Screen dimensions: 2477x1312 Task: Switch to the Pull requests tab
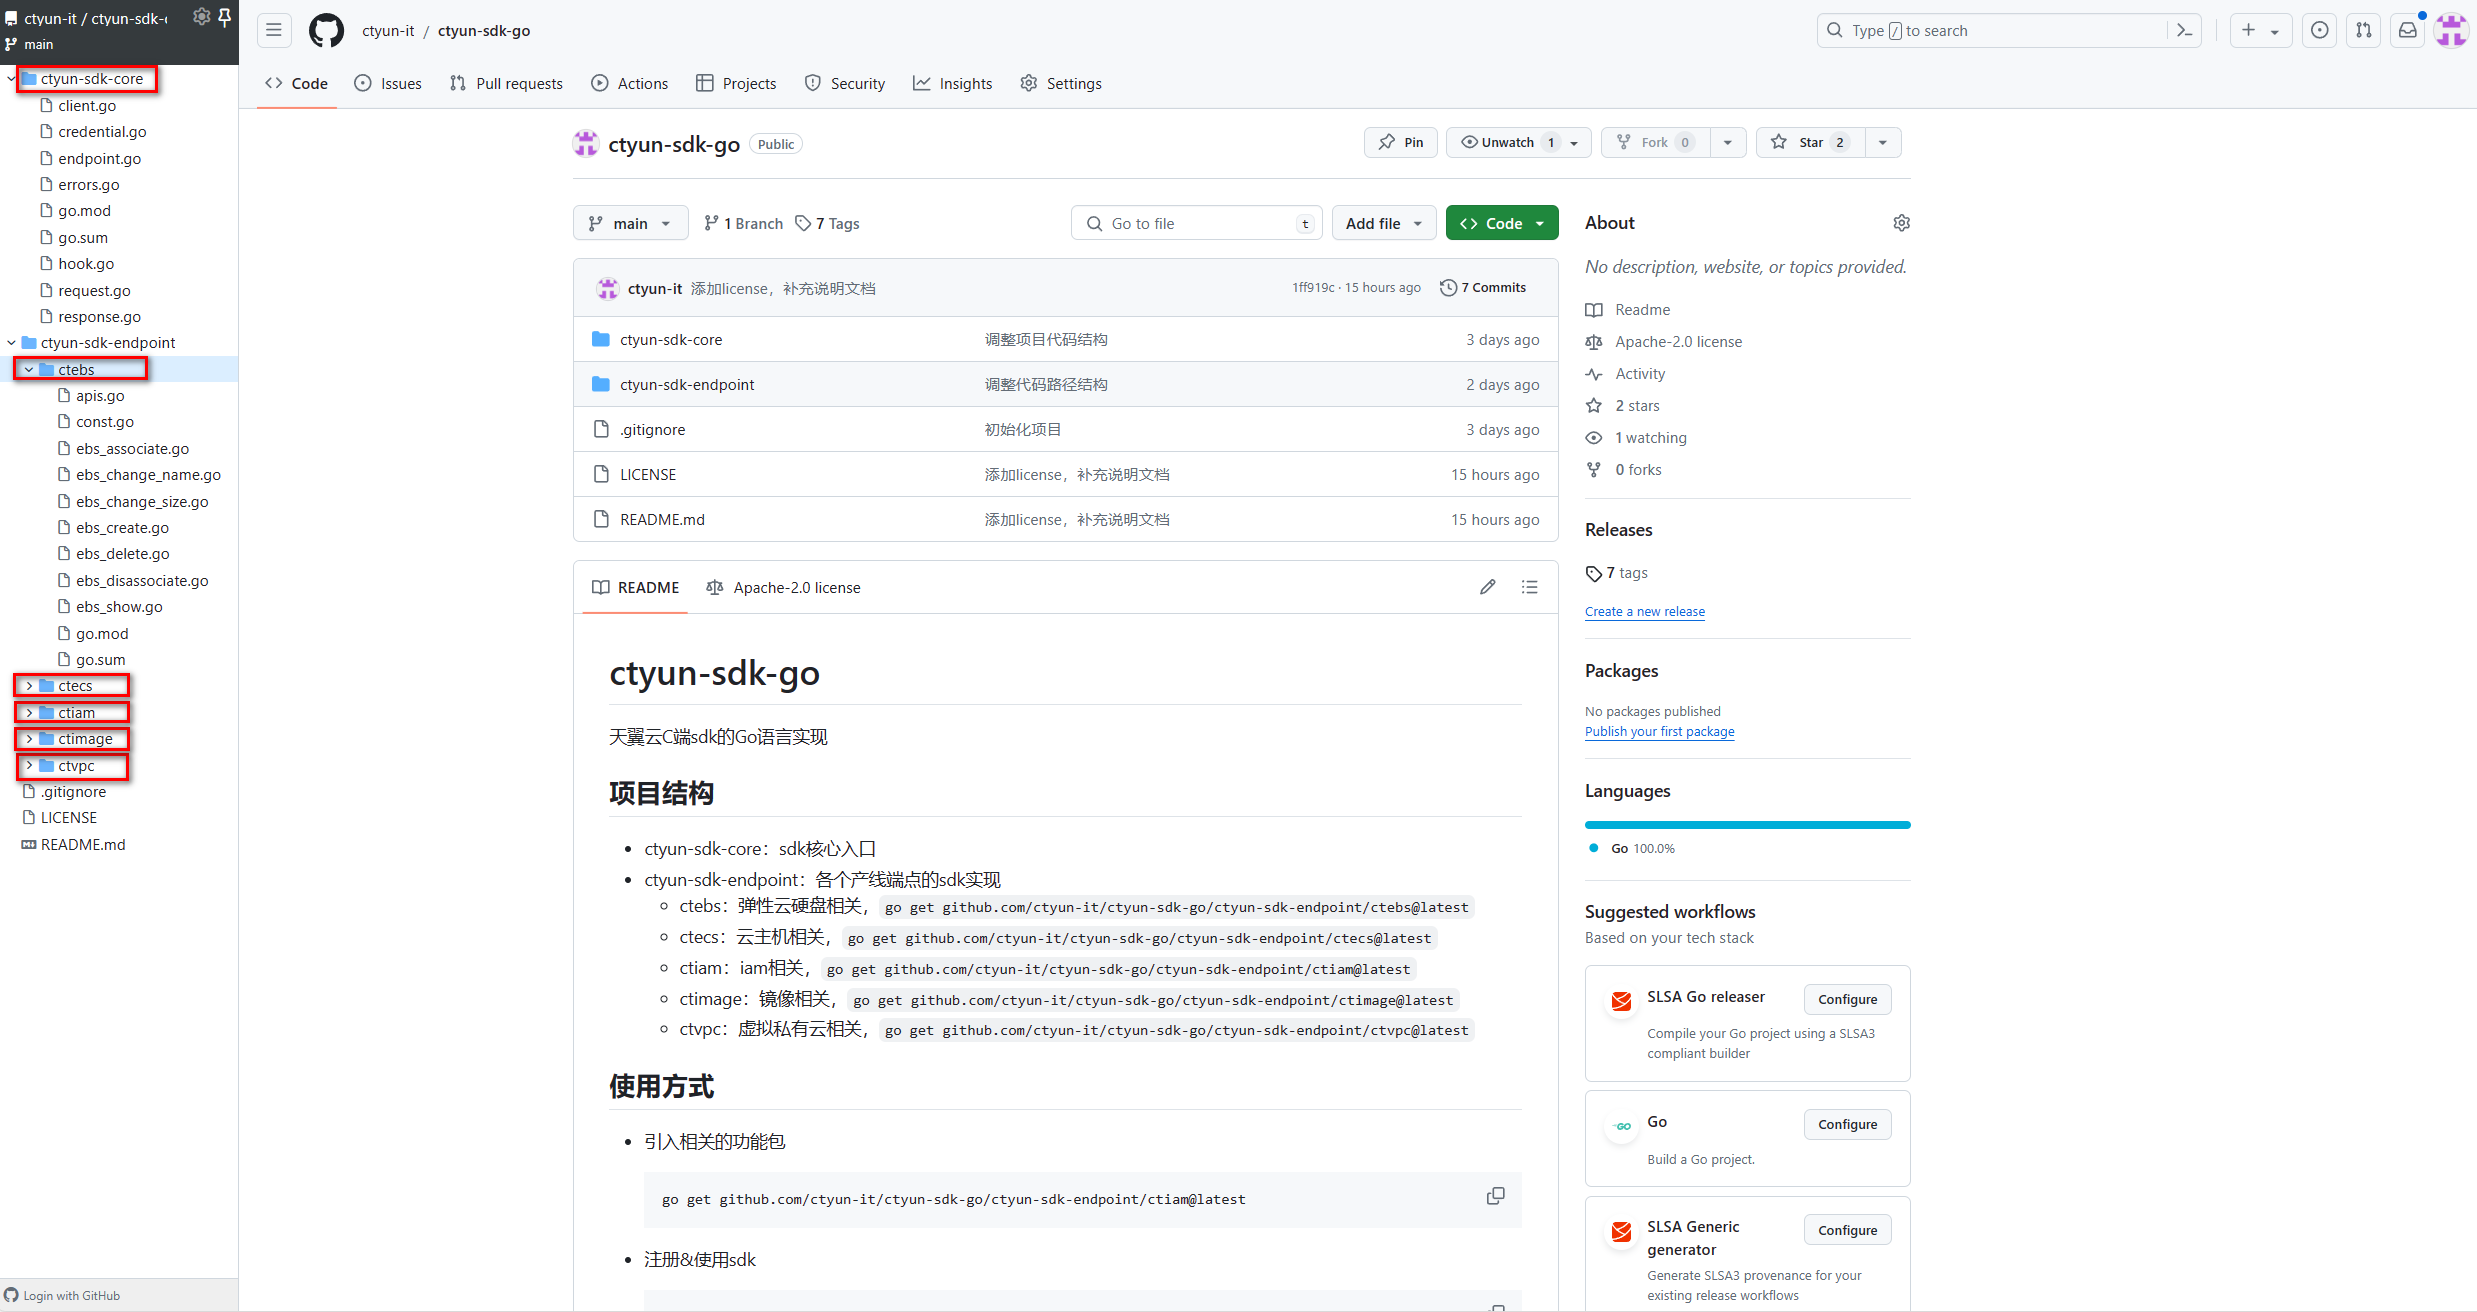click(506, 84)
